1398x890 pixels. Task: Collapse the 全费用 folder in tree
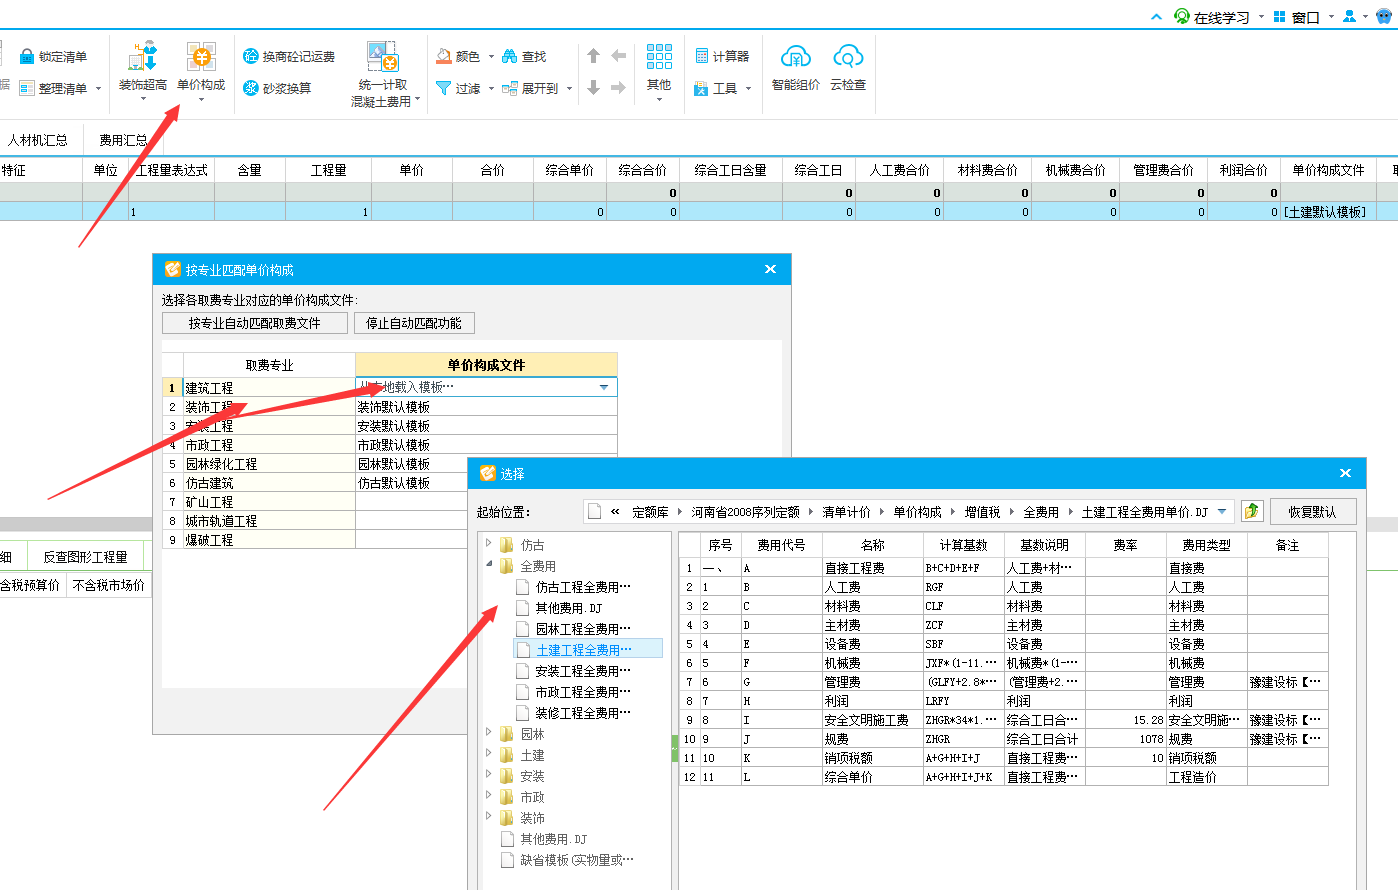[489, 565]
